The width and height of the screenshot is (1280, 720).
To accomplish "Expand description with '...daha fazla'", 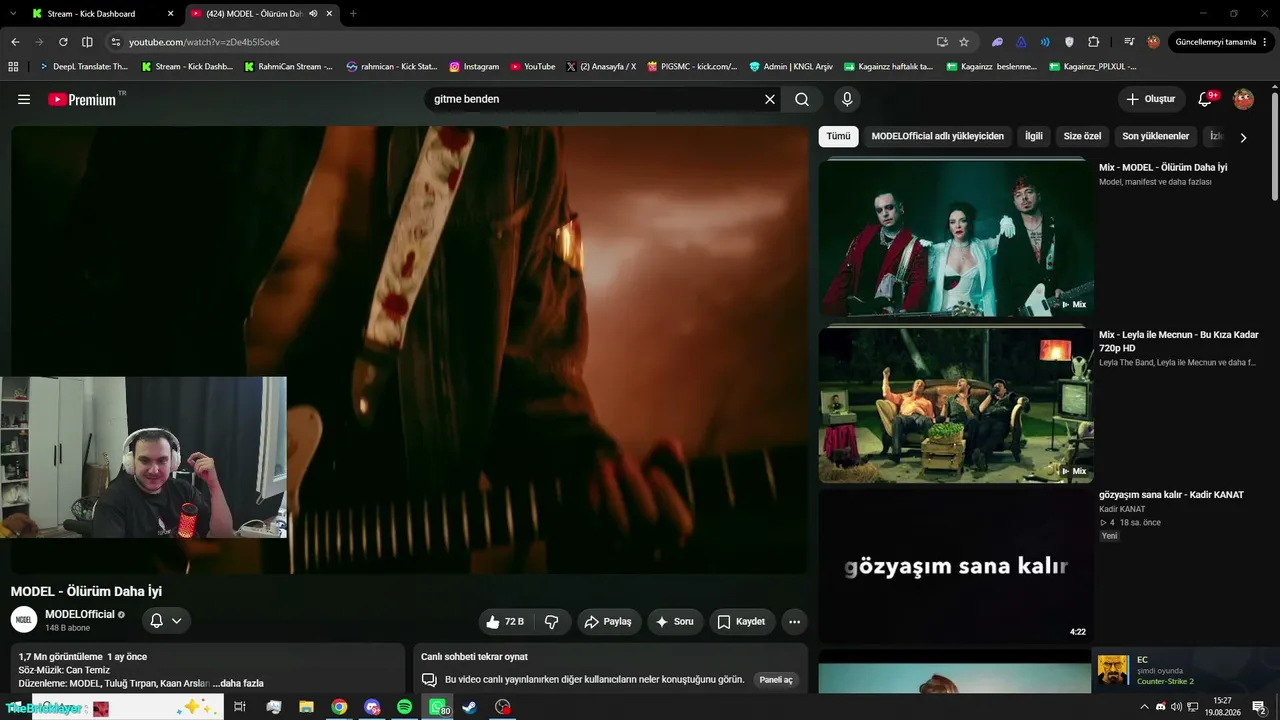I will click(x=239, y=683).
